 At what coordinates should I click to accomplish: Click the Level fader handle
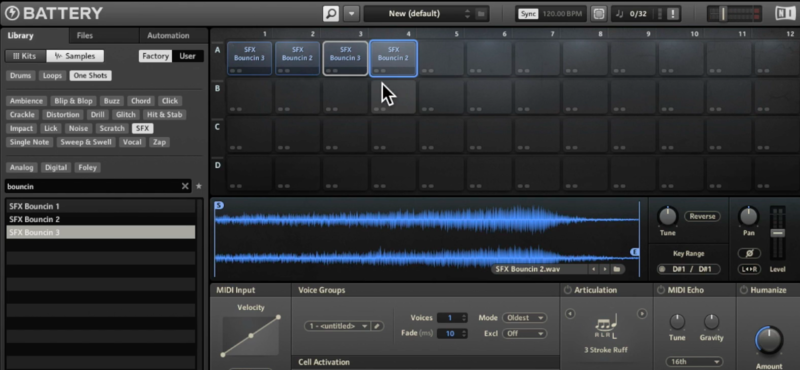click(x=777, y=233)
